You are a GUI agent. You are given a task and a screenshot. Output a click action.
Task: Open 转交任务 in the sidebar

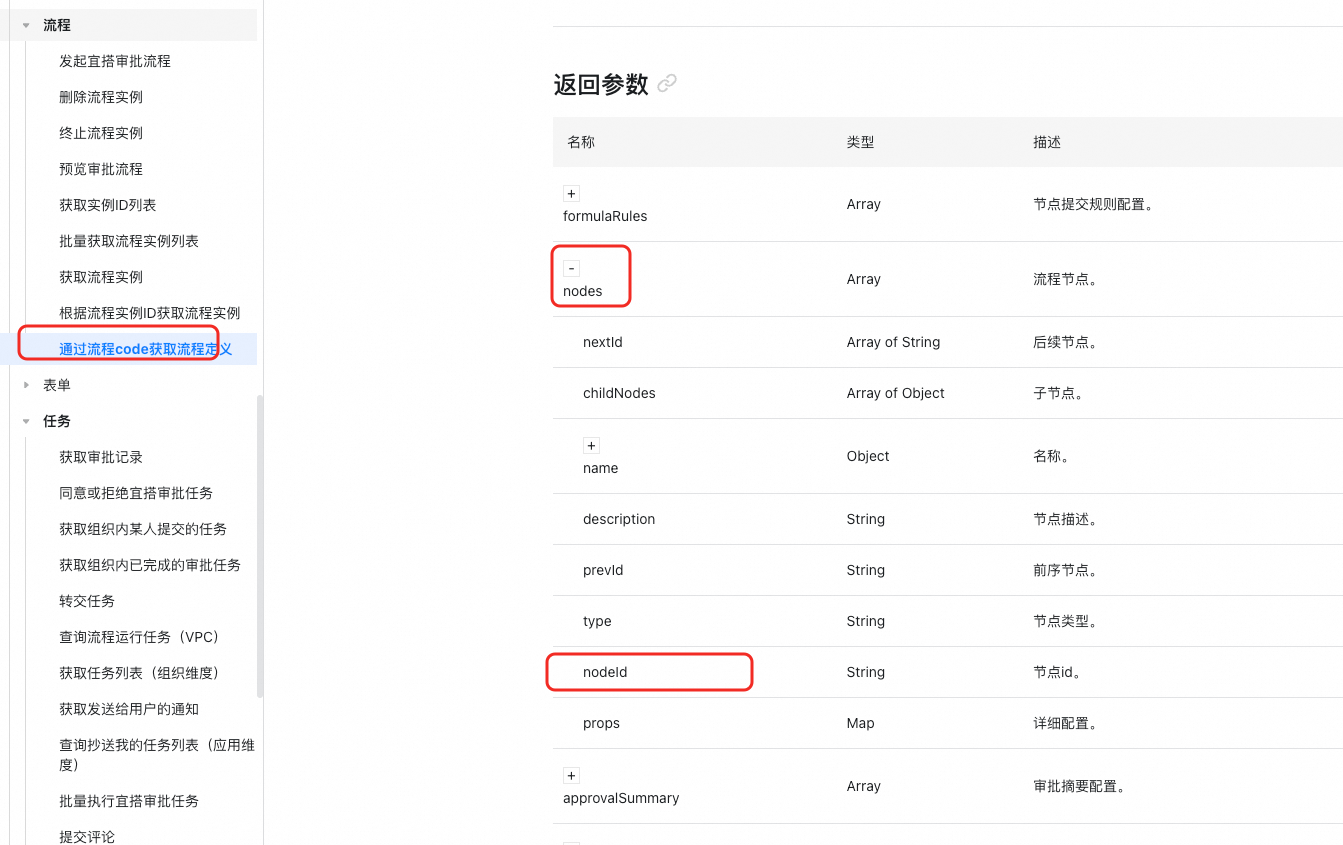click(87, 601)
